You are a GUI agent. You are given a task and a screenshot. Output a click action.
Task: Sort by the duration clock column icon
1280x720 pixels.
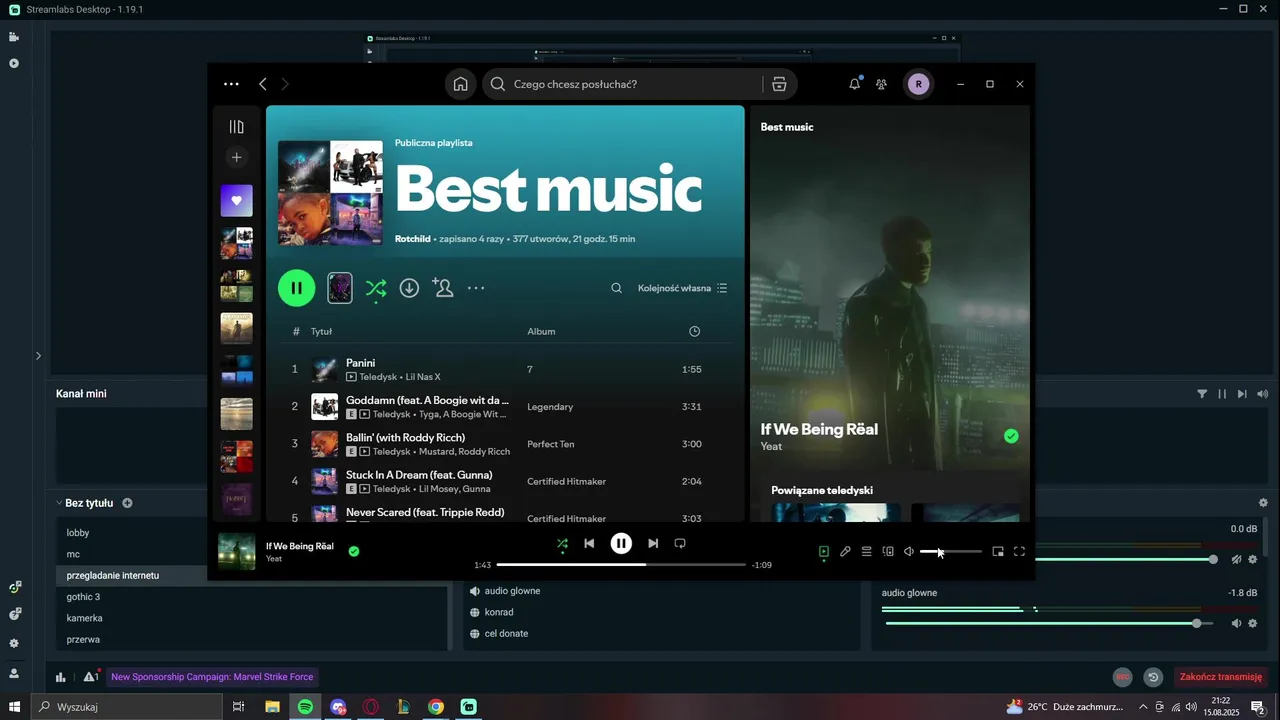click(694, 331)
